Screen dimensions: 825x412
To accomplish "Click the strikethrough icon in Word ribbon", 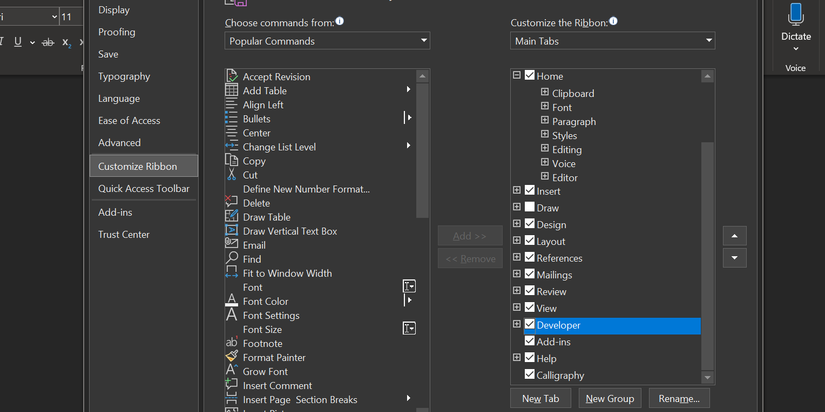I will tap(48, 42).
